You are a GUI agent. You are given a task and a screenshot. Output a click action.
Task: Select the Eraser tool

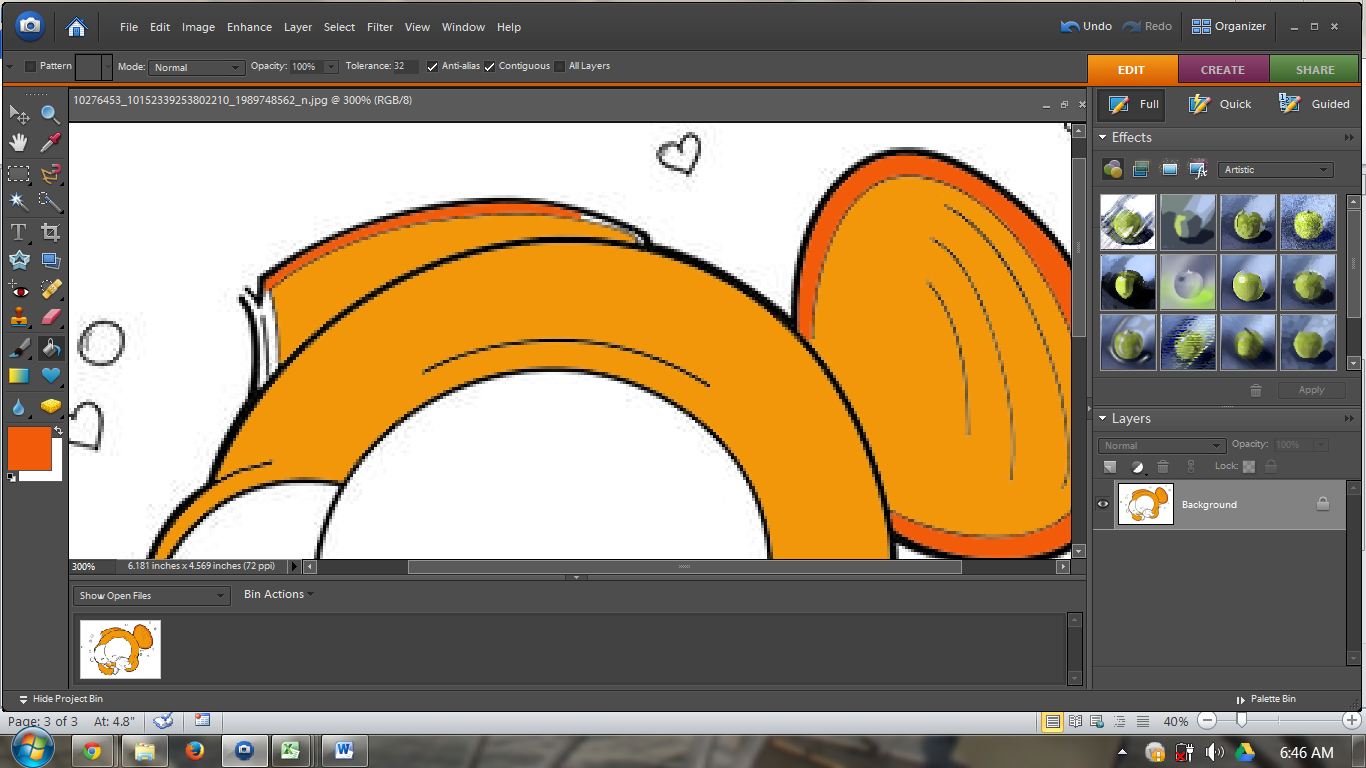50,318
